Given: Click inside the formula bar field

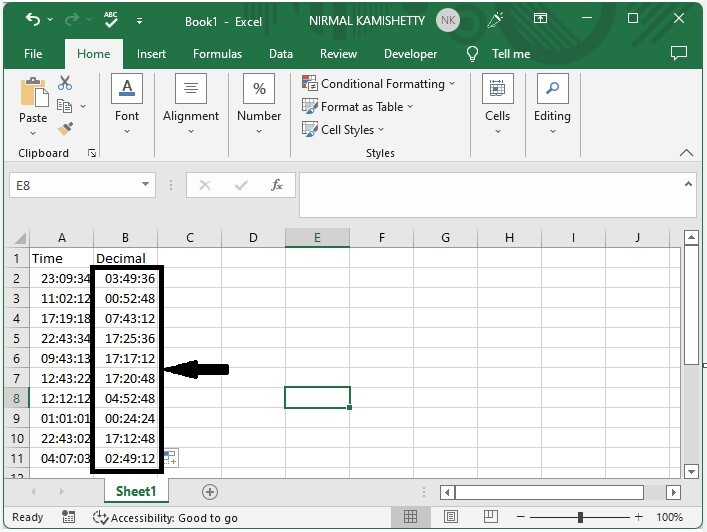Looking at the screenshot, I should (x=491, y=195).
